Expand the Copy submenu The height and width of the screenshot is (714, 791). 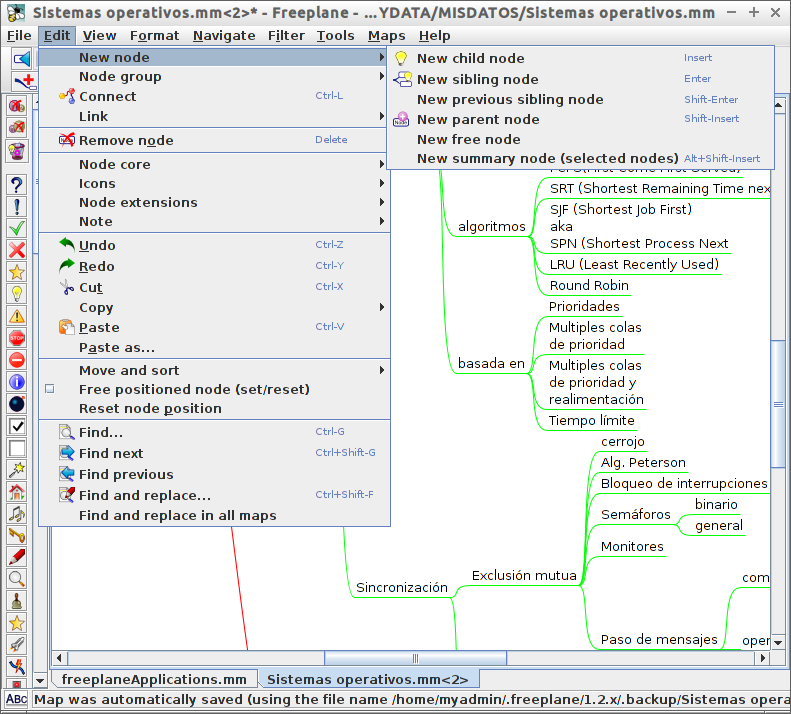[x=214, y=308]
